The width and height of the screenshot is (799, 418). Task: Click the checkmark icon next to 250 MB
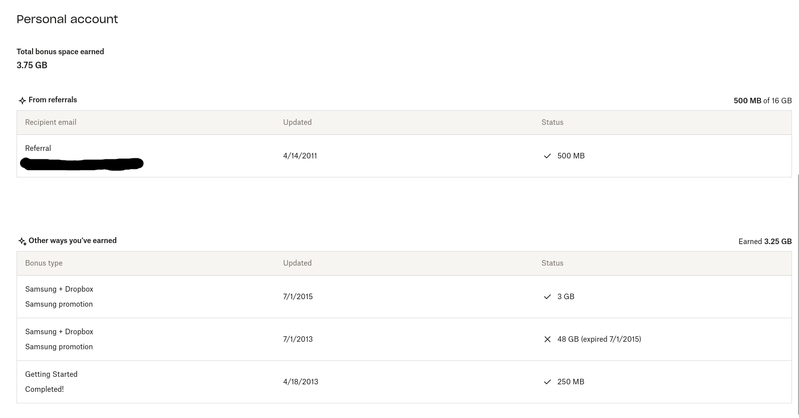[x=547, y=382]
